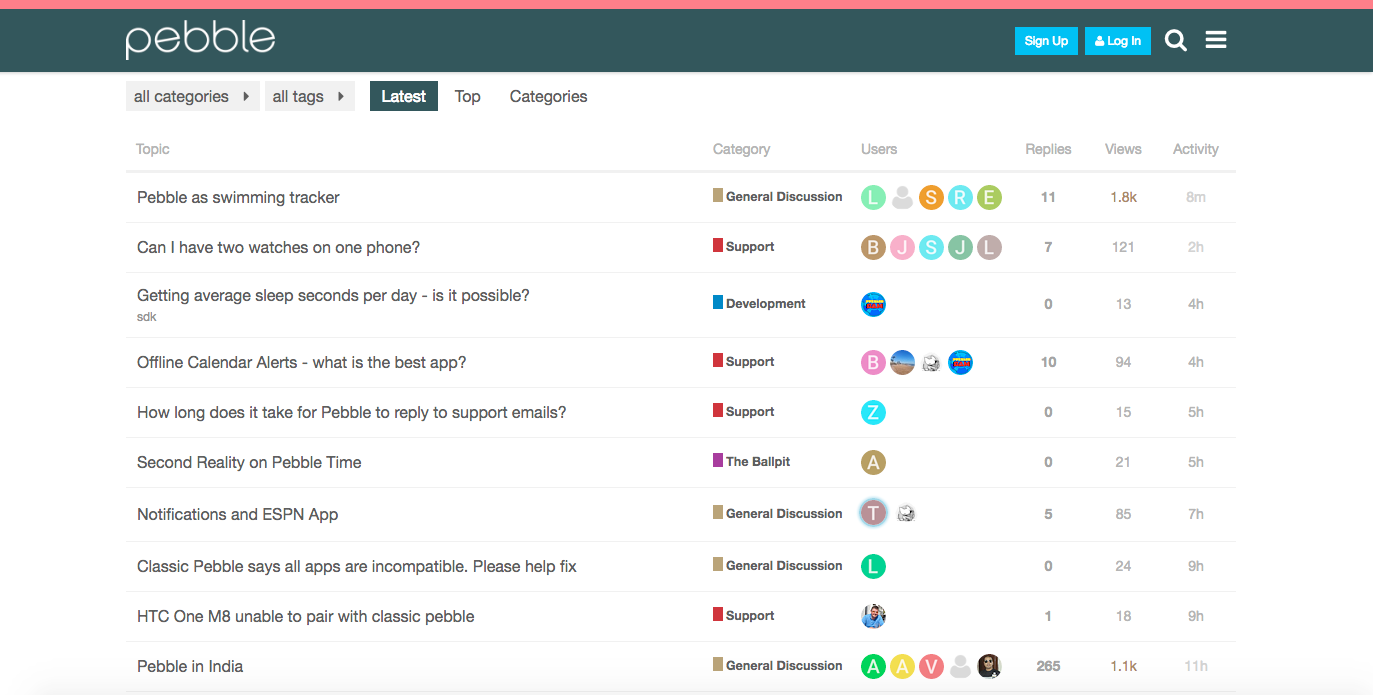The image size is (1373, 695).
Task: Click dark photo avatar in Pebble in India row
Action: [989, 666]
